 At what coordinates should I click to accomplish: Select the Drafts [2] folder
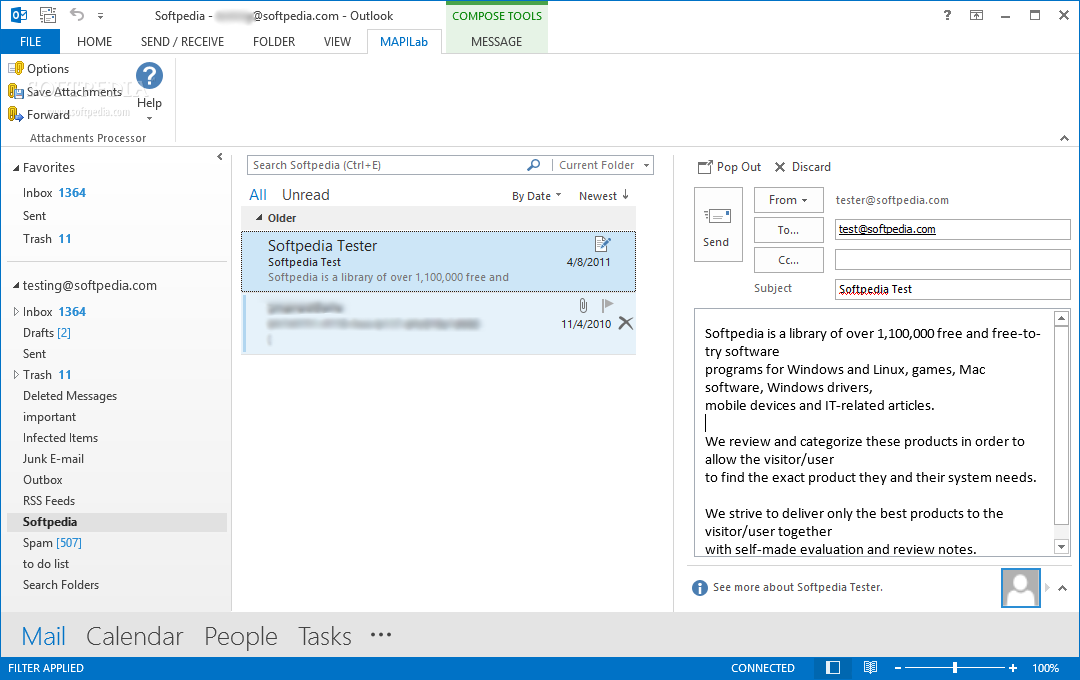47,333
